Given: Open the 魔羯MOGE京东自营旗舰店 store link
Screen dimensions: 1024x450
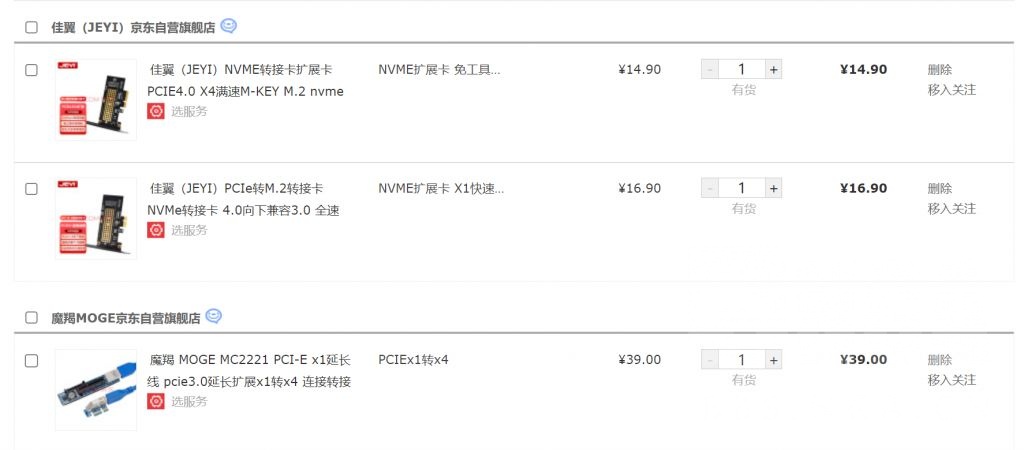Looking at the screenshot, I should tap(126, 318).
